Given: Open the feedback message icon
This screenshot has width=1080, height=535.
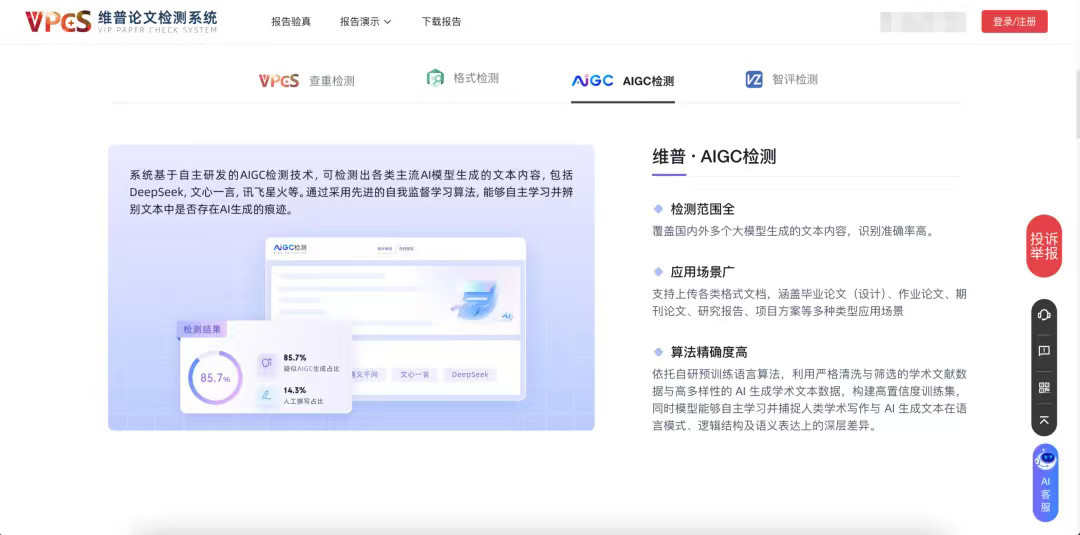Looking at the screenshot, I should (1044, 350).
